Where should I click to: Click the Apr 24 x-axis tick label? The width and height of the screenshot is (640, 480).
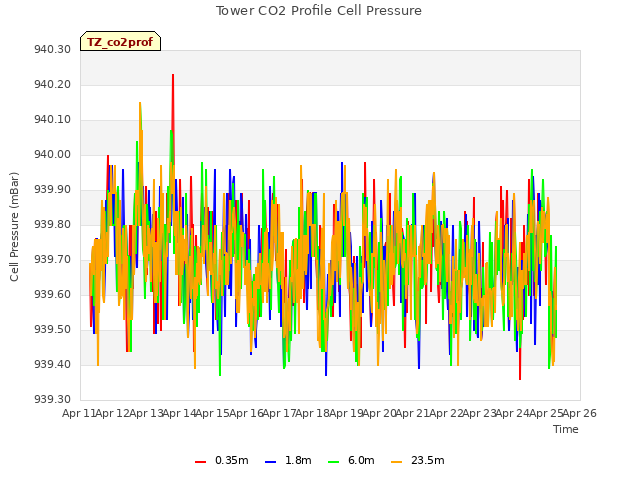pos(513,413)
